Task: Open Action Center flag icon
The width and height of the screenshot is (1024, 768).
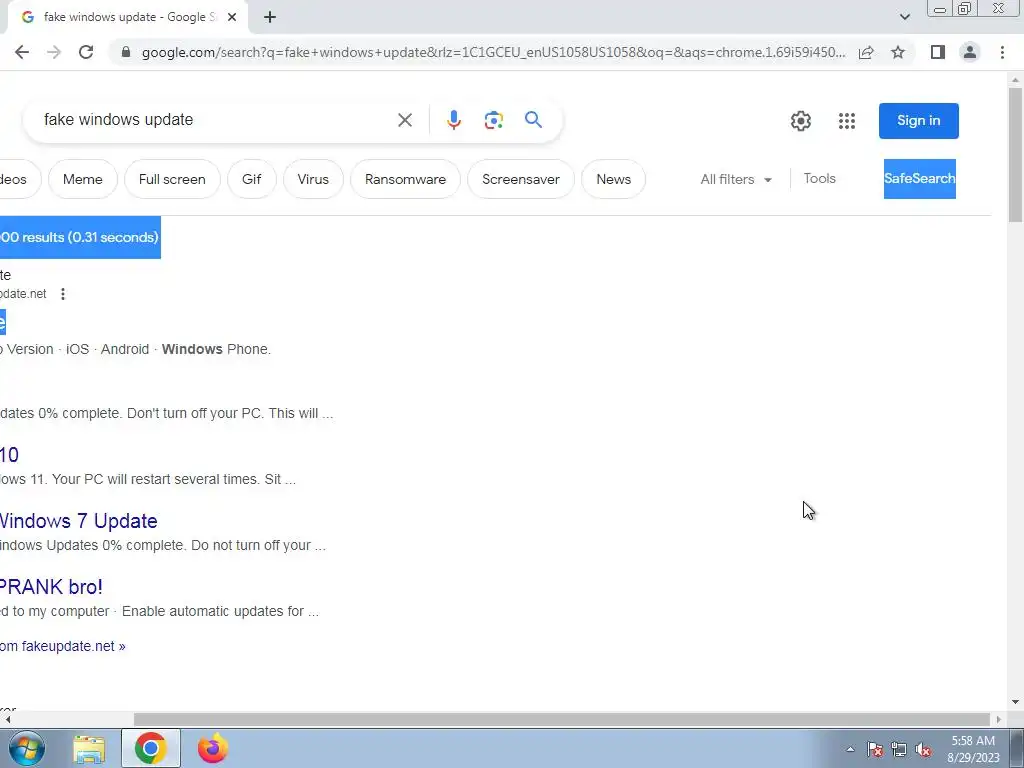Action: click(x=875, y=750)
